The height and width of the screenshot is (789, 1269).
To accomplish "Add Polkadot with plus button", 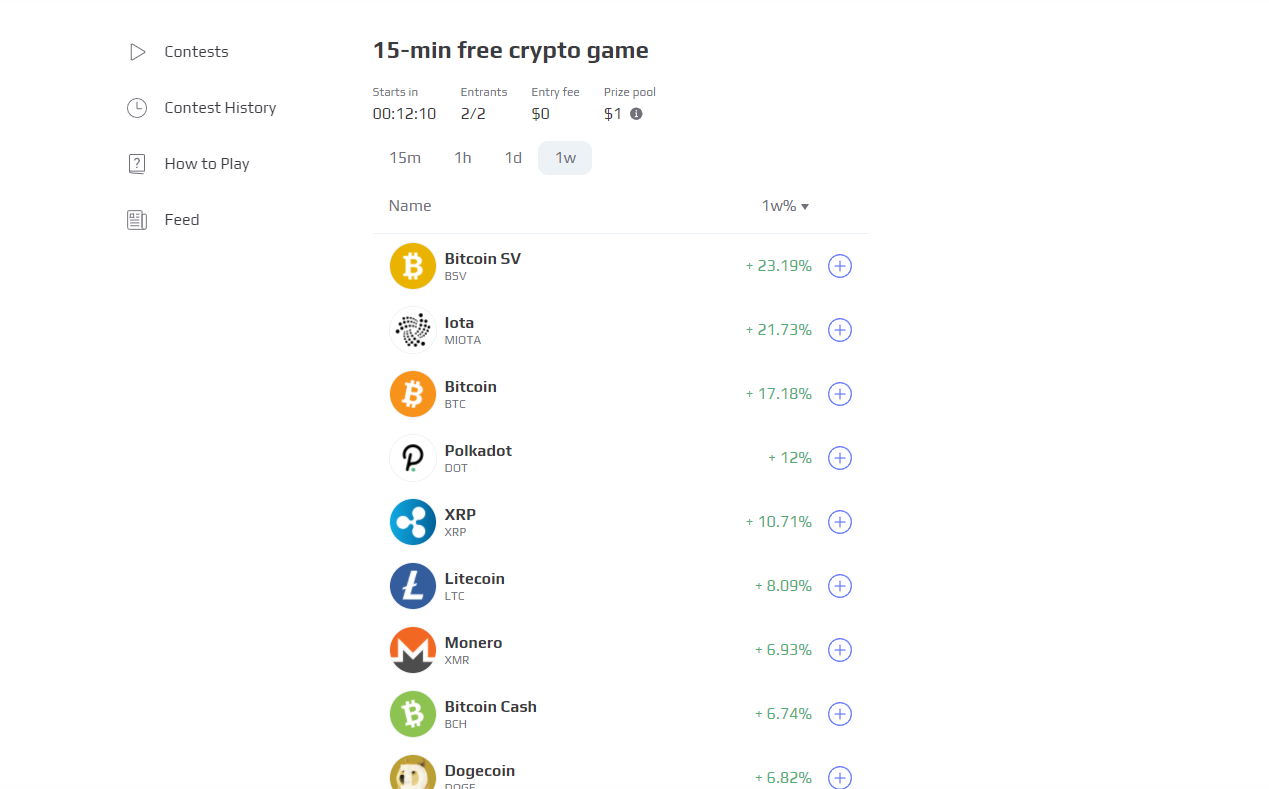I will click(840, 458).
